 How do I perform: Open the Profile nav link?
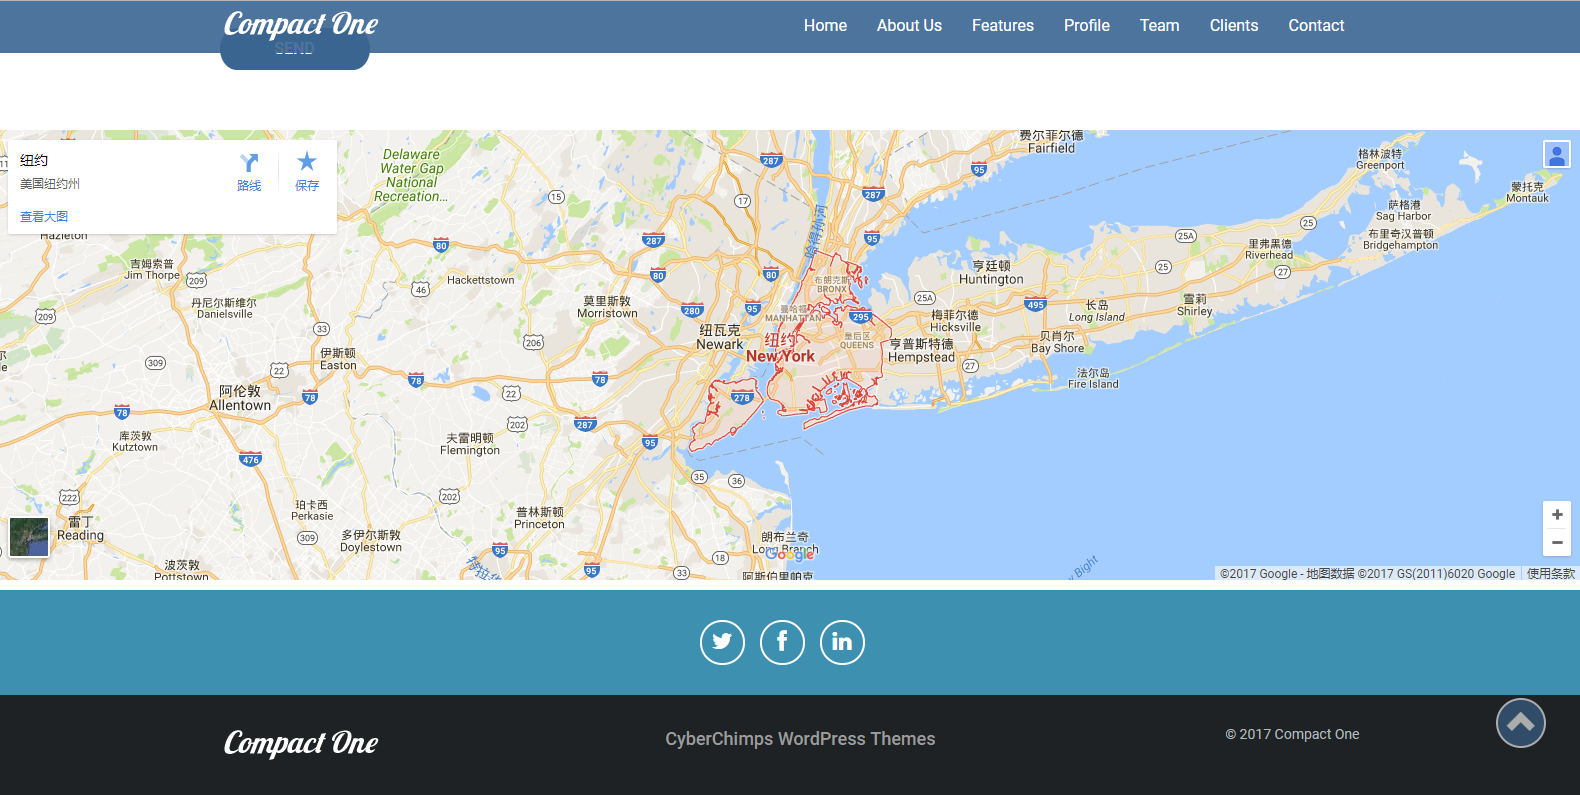[1086, 26]
